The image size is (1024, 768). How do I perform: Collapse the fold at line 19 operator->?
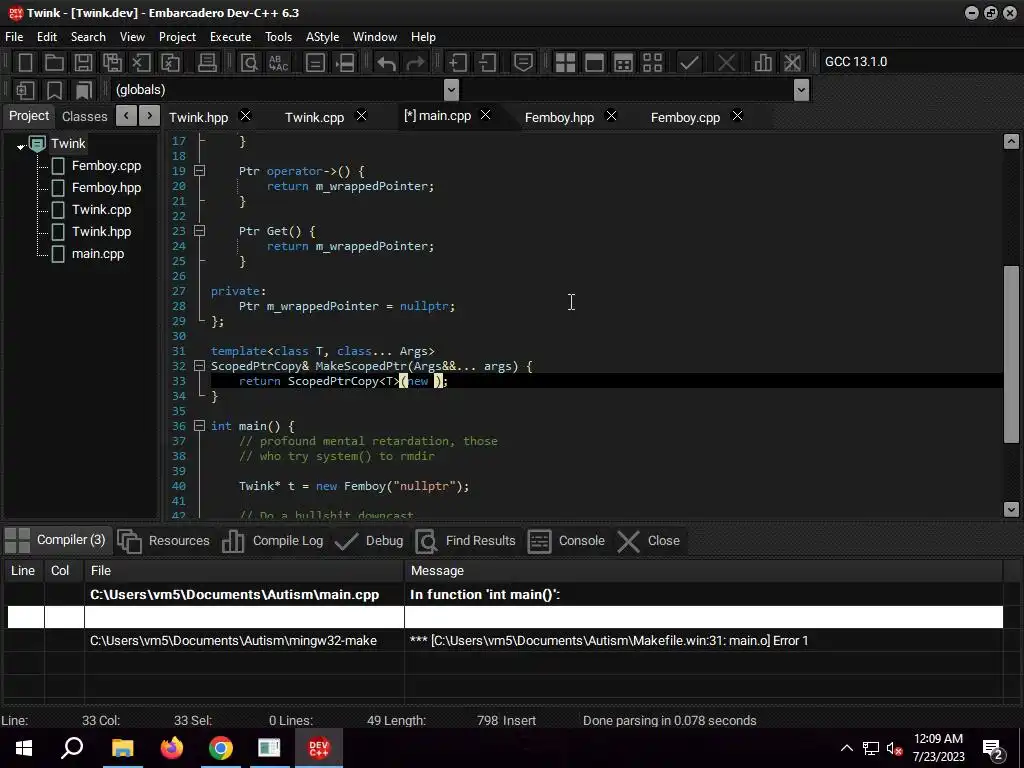click(200, 171)
